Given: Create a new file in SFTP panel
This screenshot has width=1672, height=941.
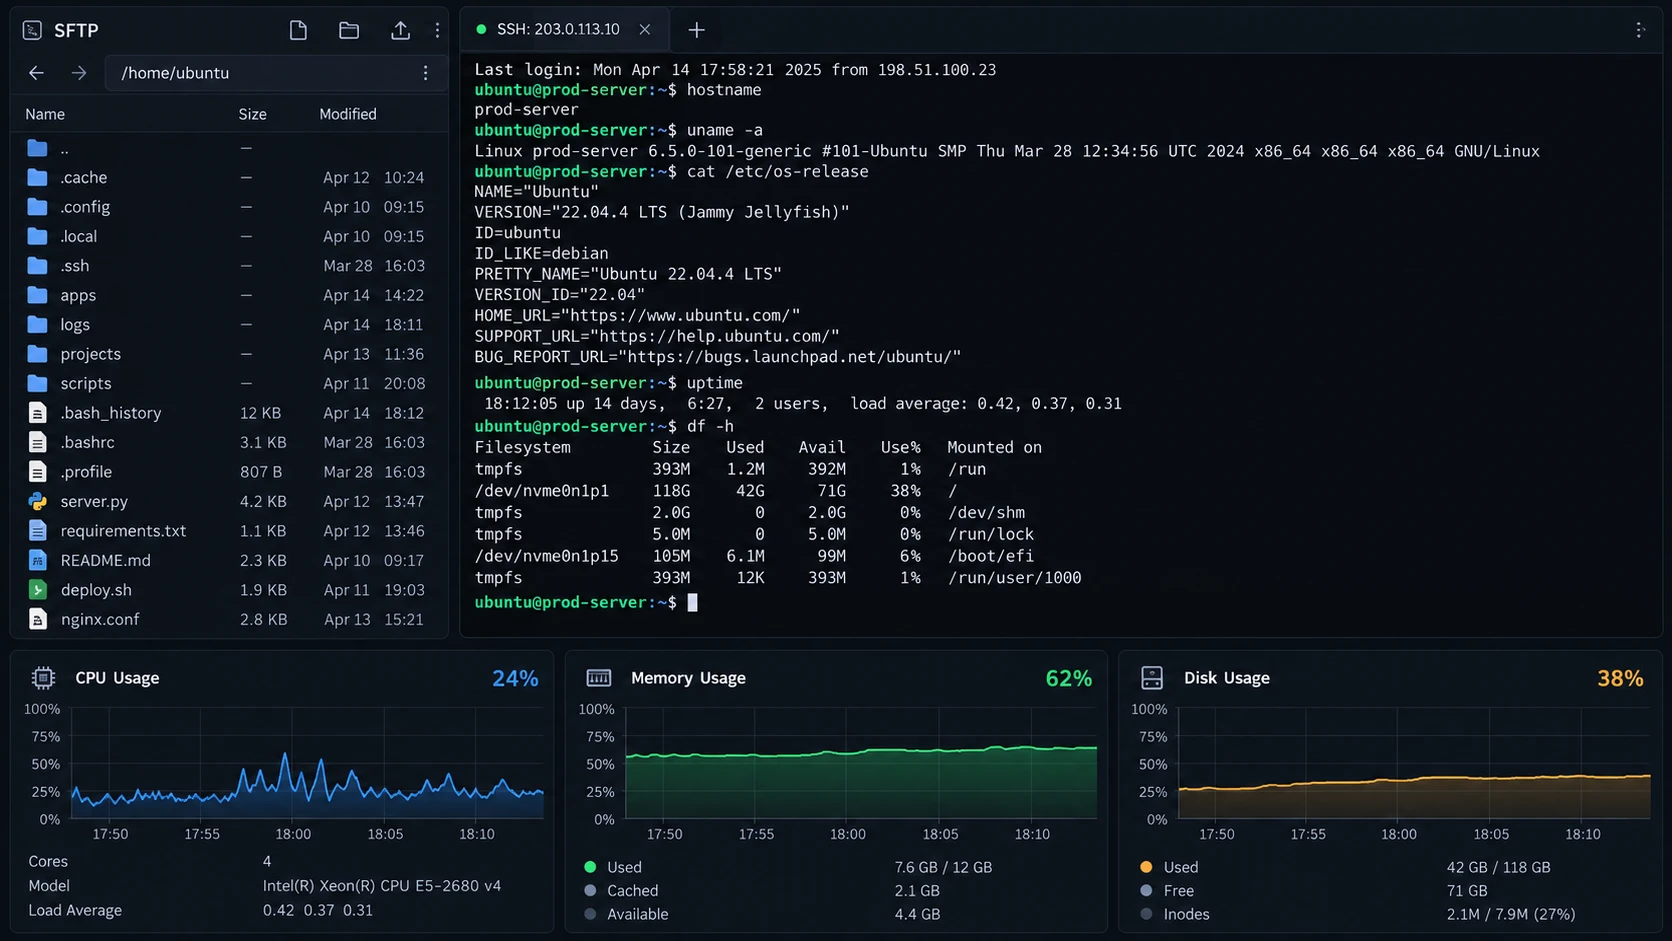Looking at the screenshot, I should click(x=298, y=30).
